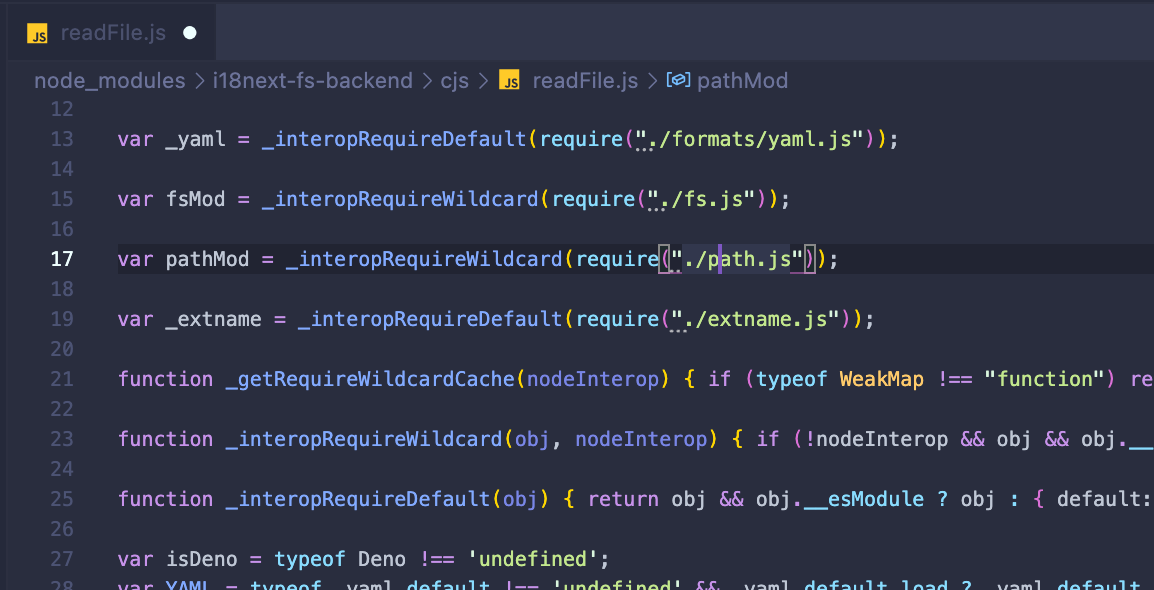Expand chevron after readFile.js breadcrumb

652,81
